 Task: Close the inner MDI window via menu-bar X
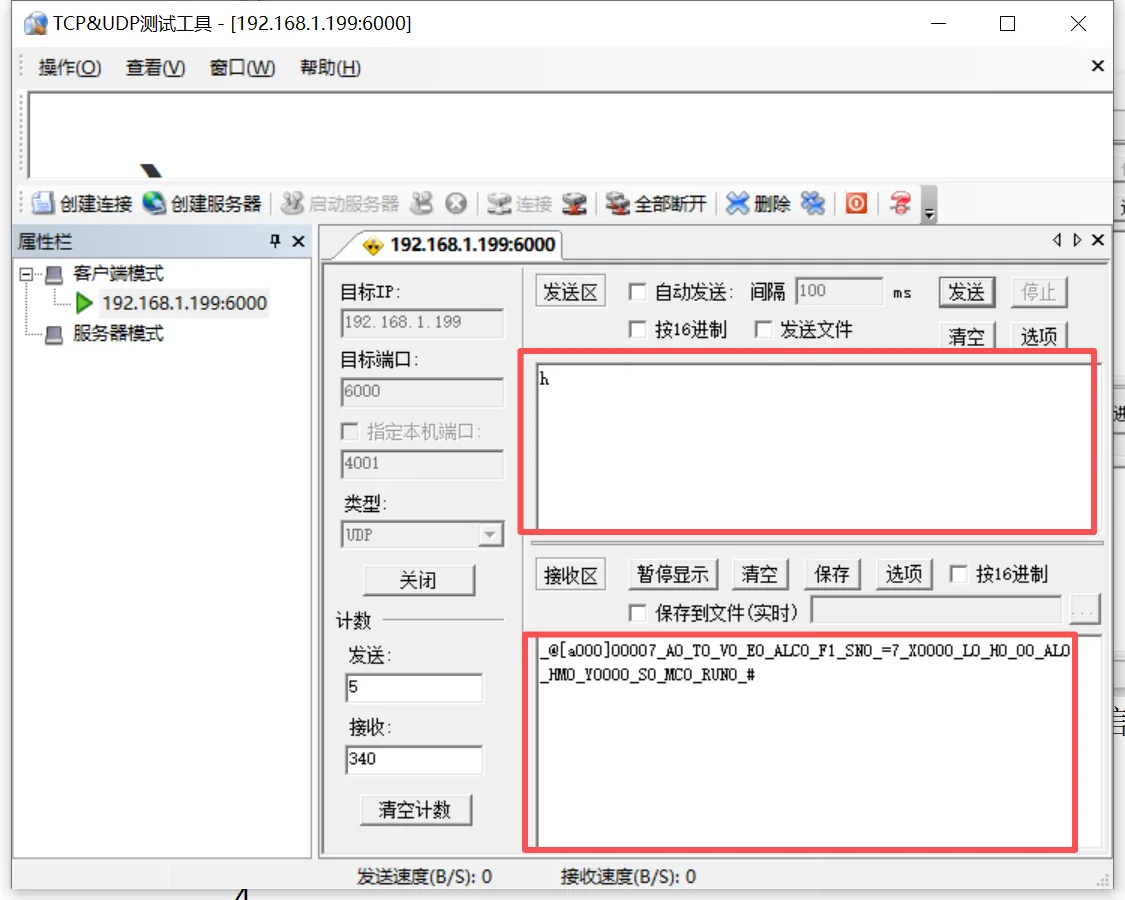click(x=1098, y=66)
